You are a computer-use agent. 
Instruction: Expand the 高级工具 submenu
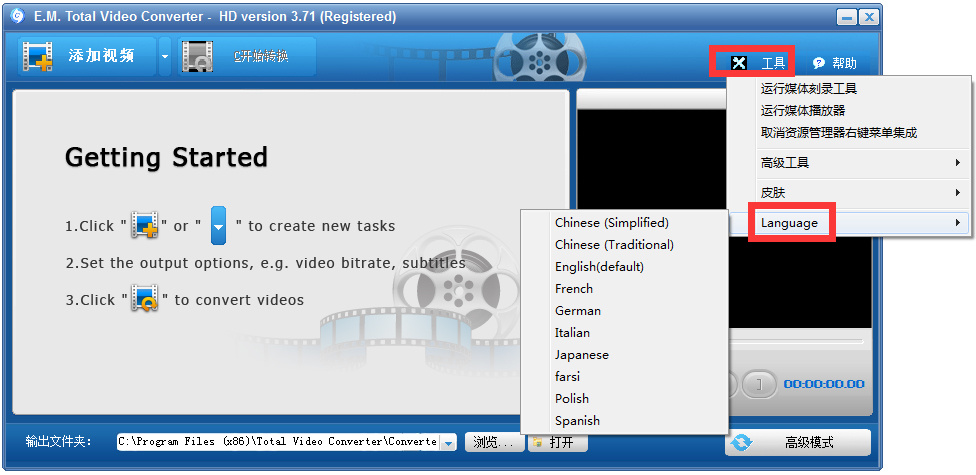pos(848,163)
